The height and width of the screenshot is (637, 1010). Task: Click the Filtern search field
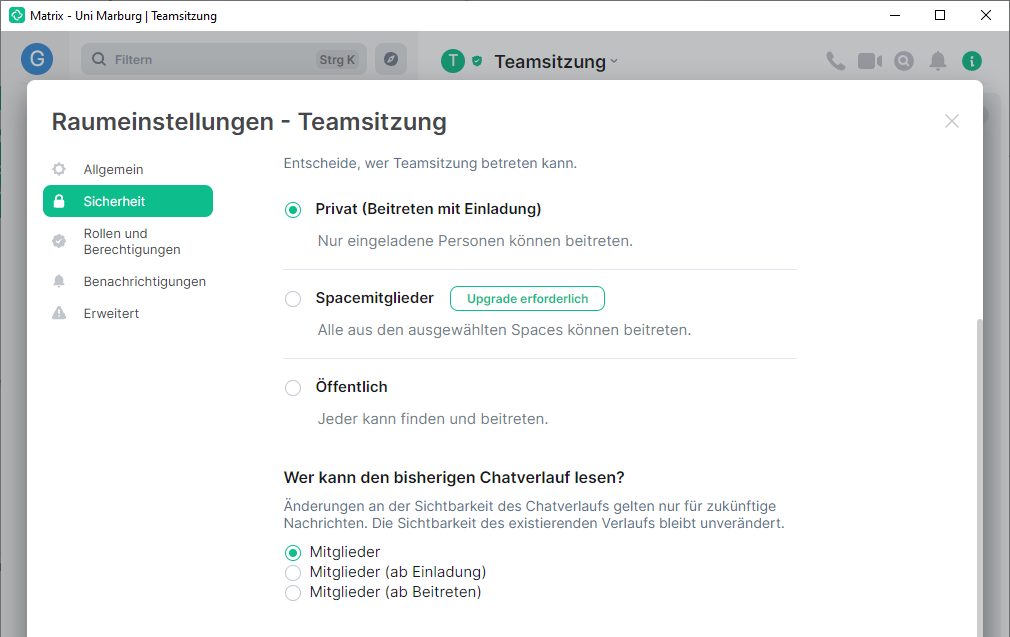pyautogui.click(x=224, y=59)
